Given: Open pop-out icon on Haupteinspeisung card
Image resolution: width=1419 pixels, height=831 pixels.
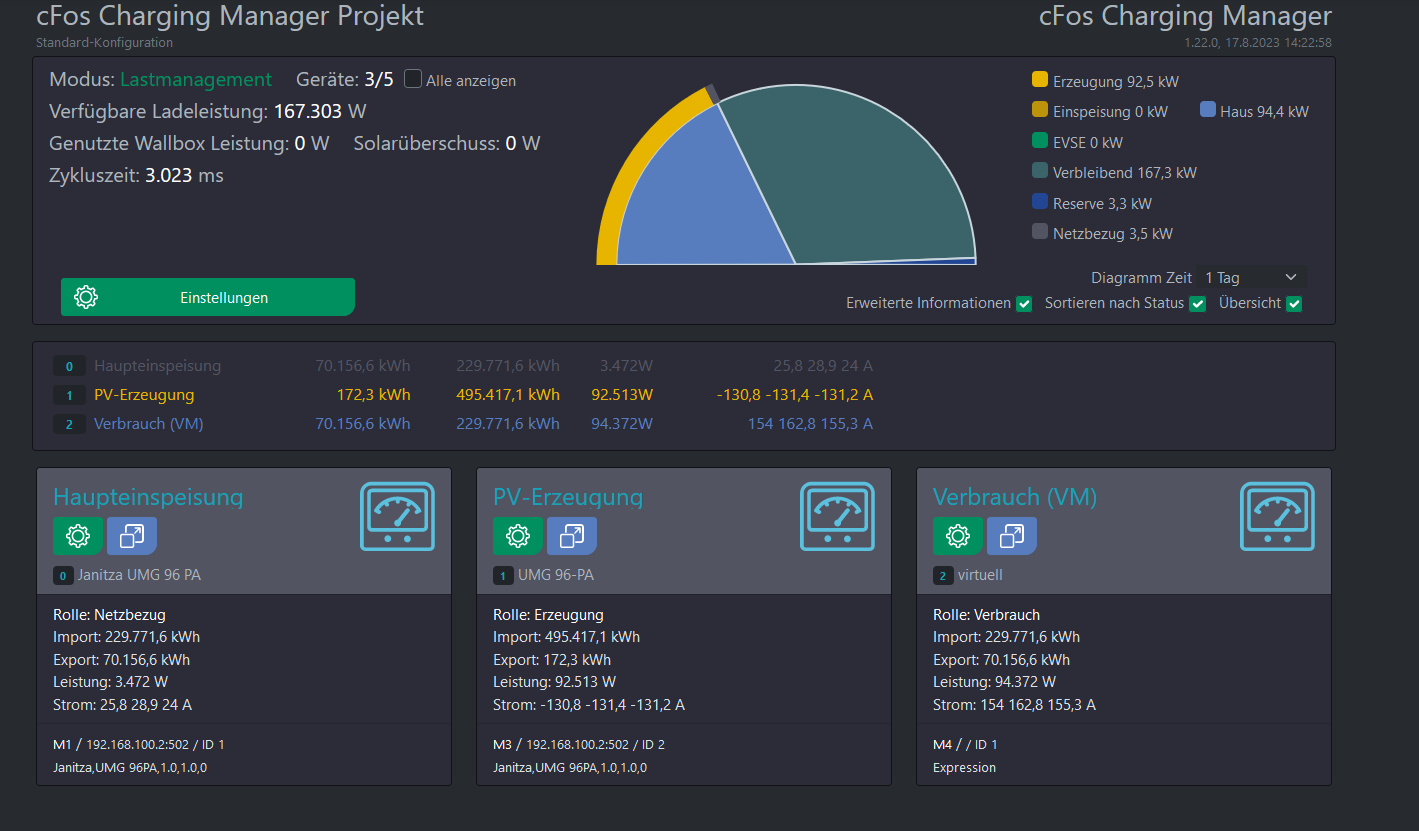Looking at the screenshot, I should coord(132,536).
